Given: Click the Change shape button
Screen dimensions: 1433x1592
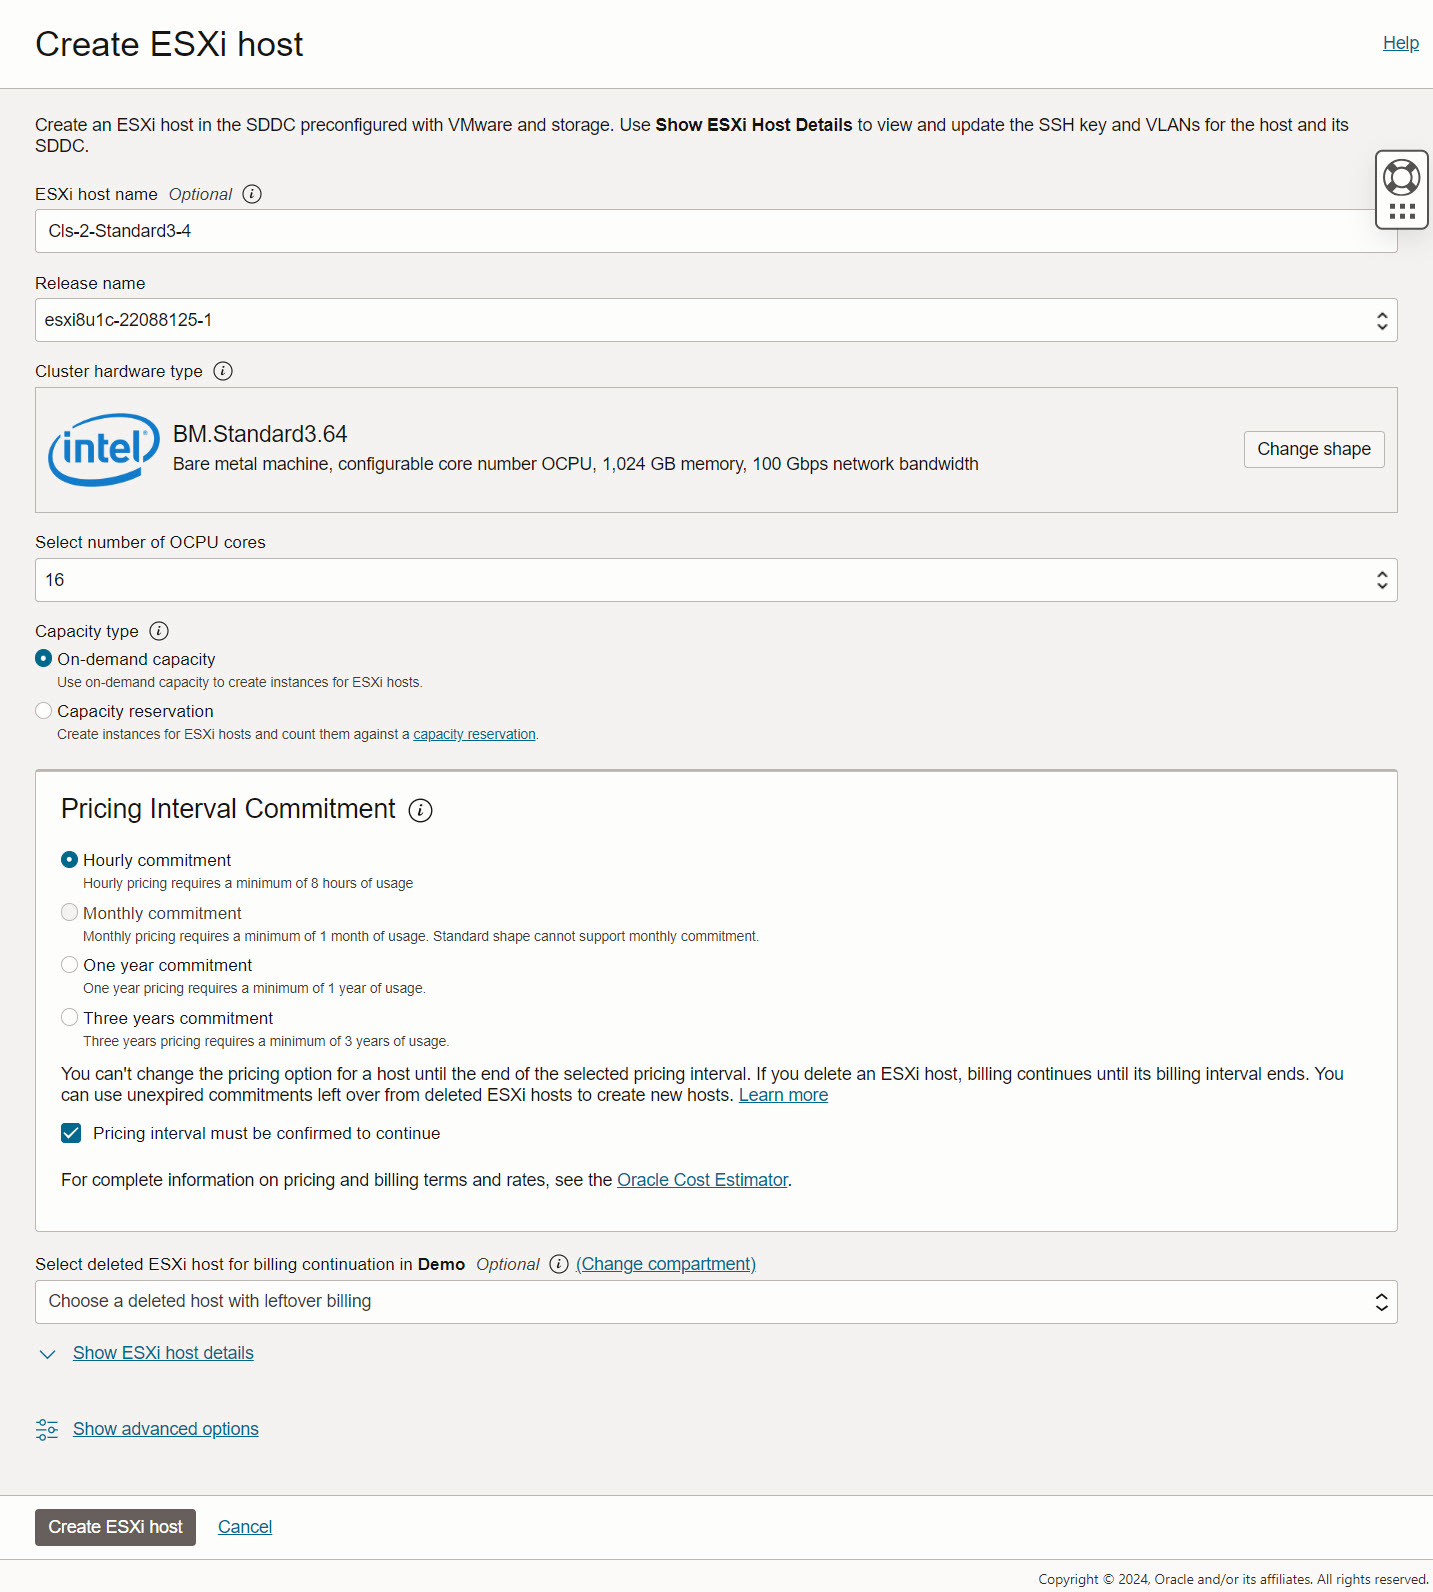Looking at the screenshot, I should tap(1314, 449).
